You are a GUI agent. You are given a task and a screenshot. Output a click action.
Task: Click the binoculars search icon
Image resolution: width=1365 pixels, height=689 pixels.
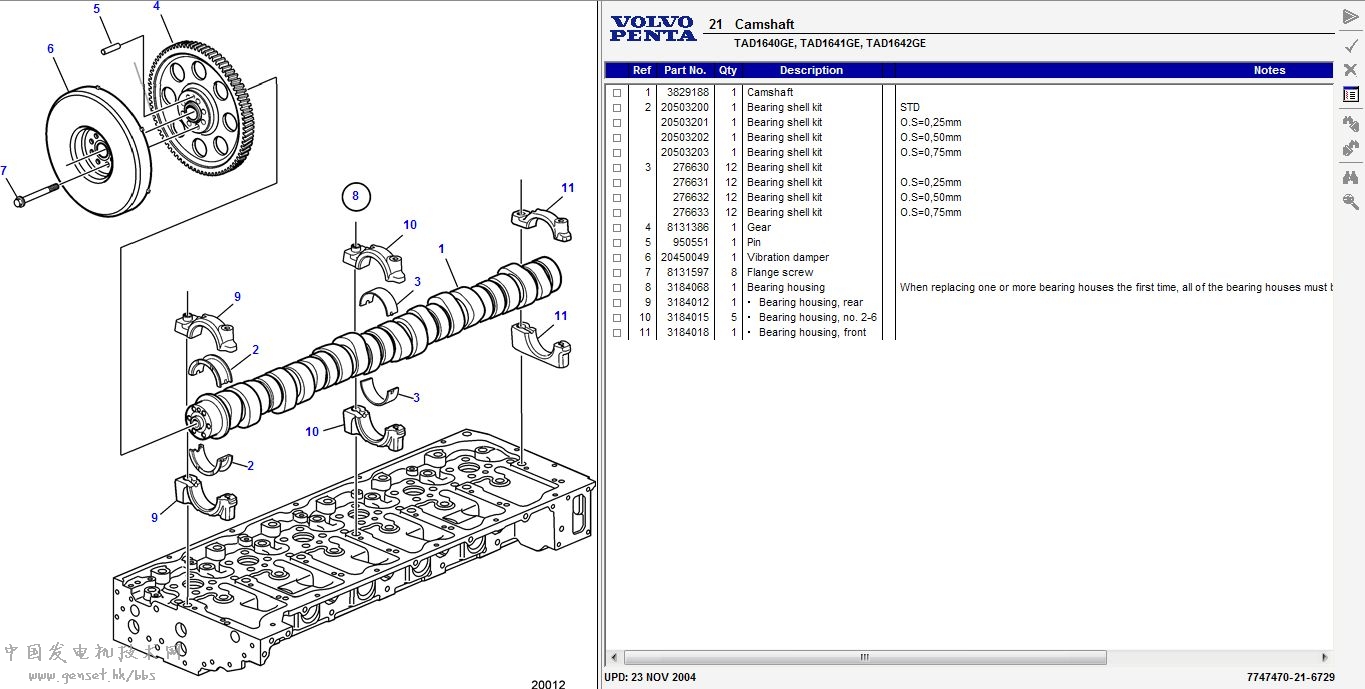pos(1350,177)
